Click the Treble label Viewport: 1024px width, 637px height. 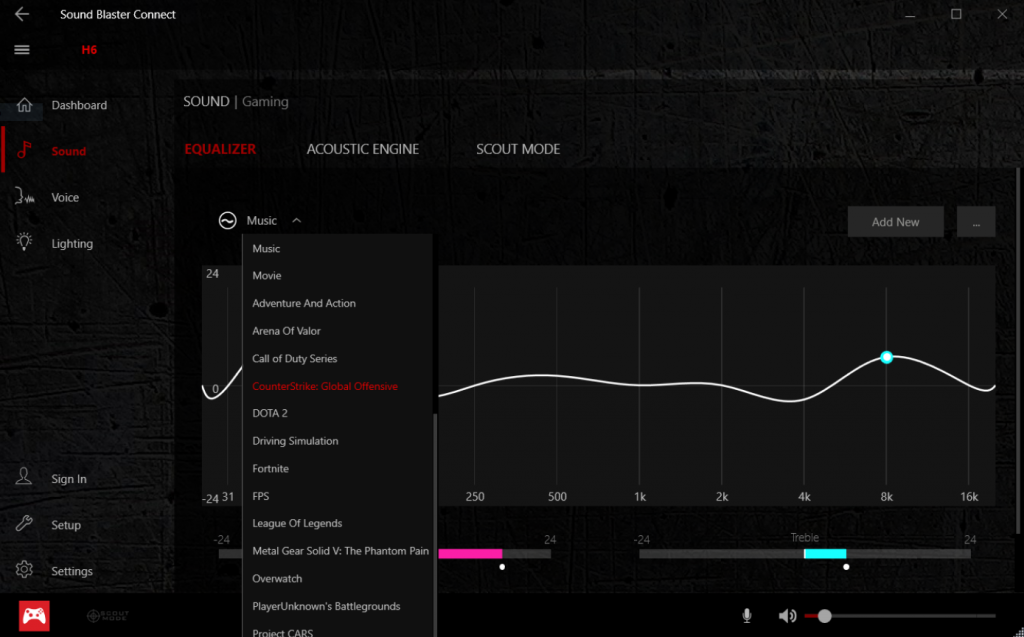pos(805,538)
